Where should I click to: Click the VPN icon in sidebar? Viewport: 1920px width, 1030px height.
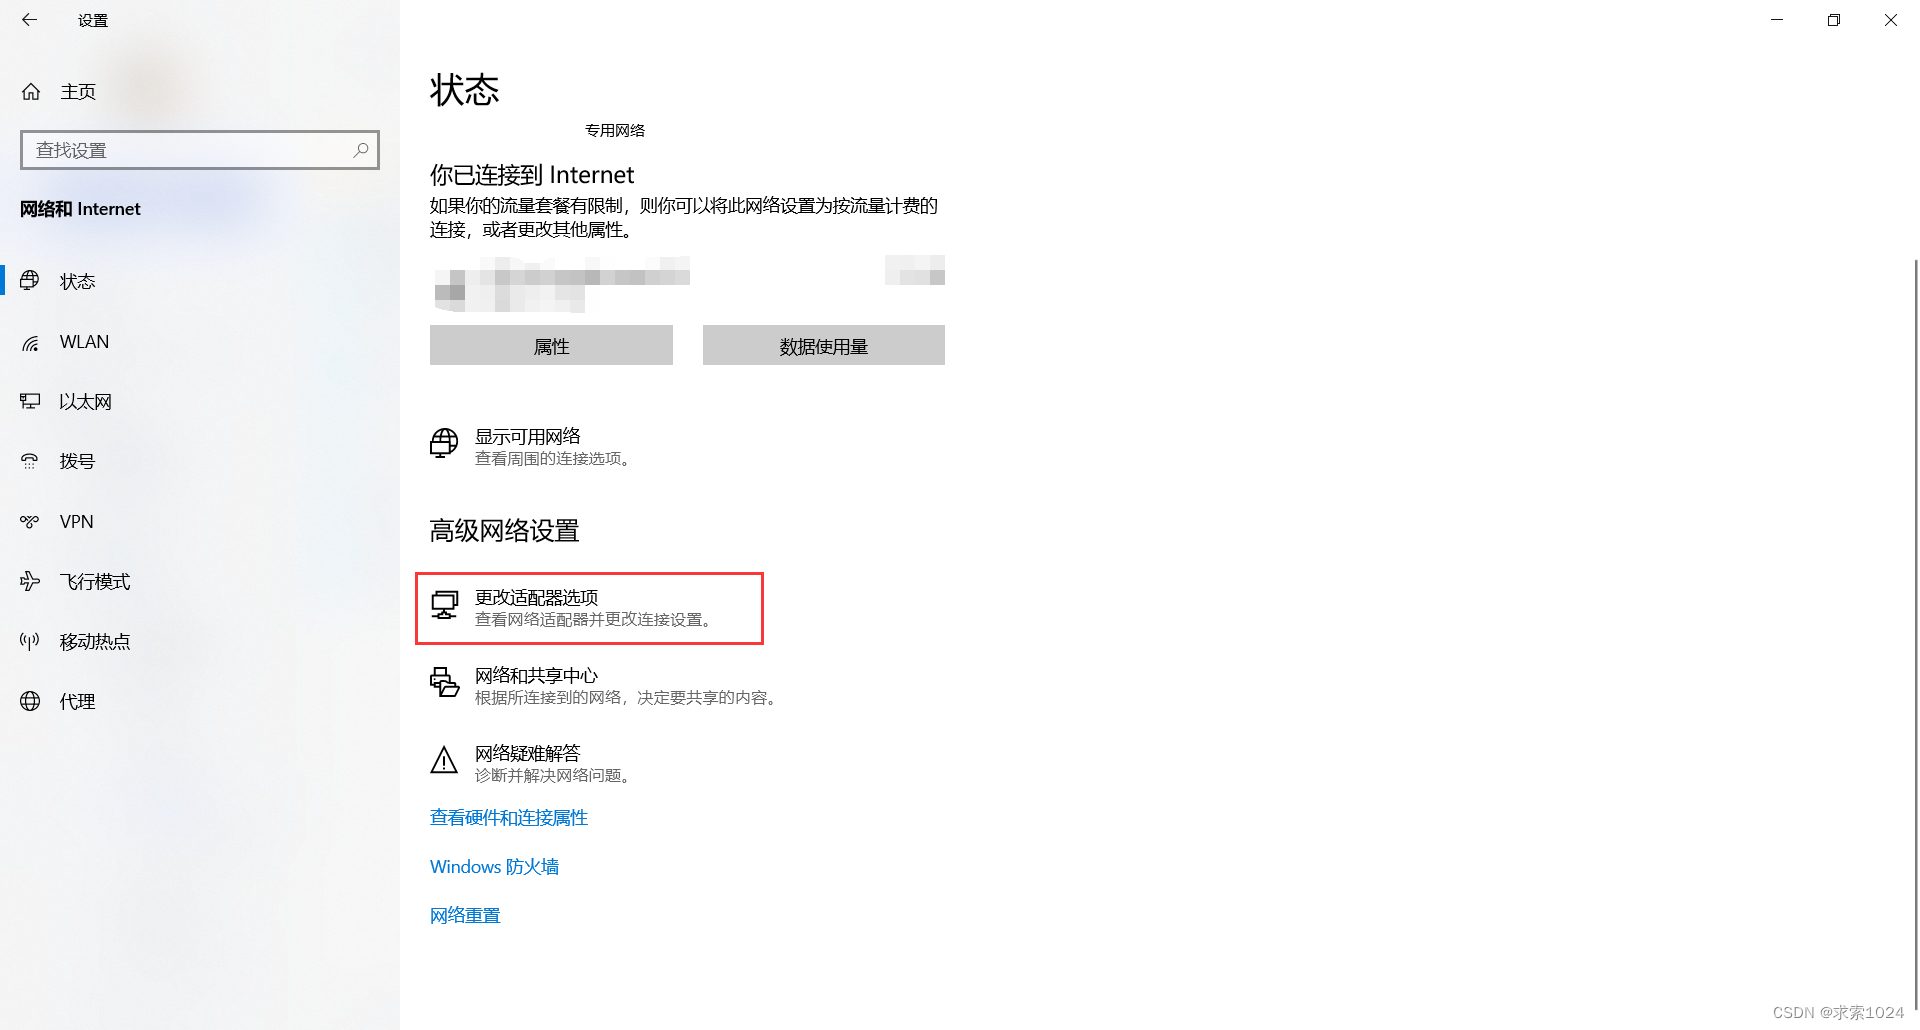(x=30, y=521)
